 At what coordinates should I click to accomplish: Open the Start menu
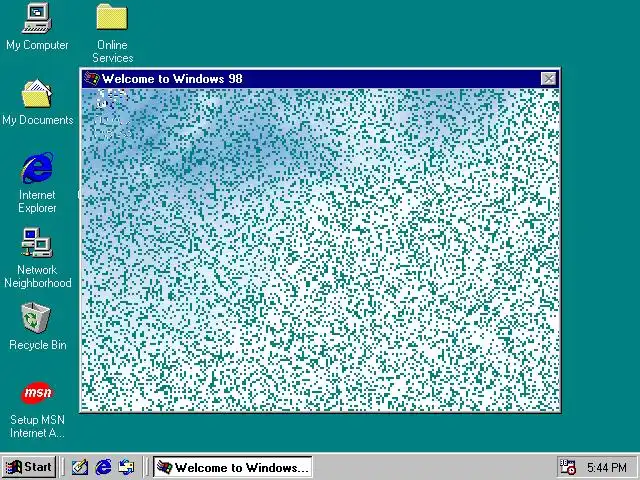point(29,467)
